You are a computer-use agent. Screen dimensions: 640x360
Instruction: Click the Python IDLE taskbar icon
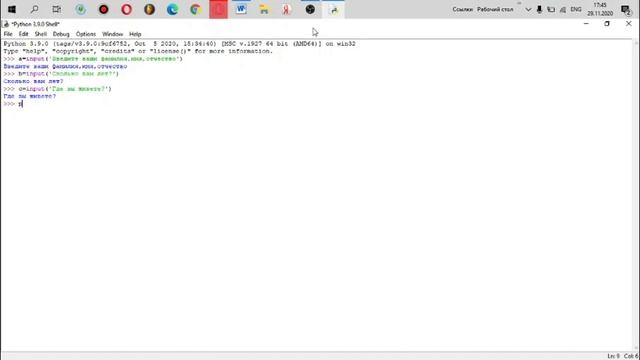(333, 10)
